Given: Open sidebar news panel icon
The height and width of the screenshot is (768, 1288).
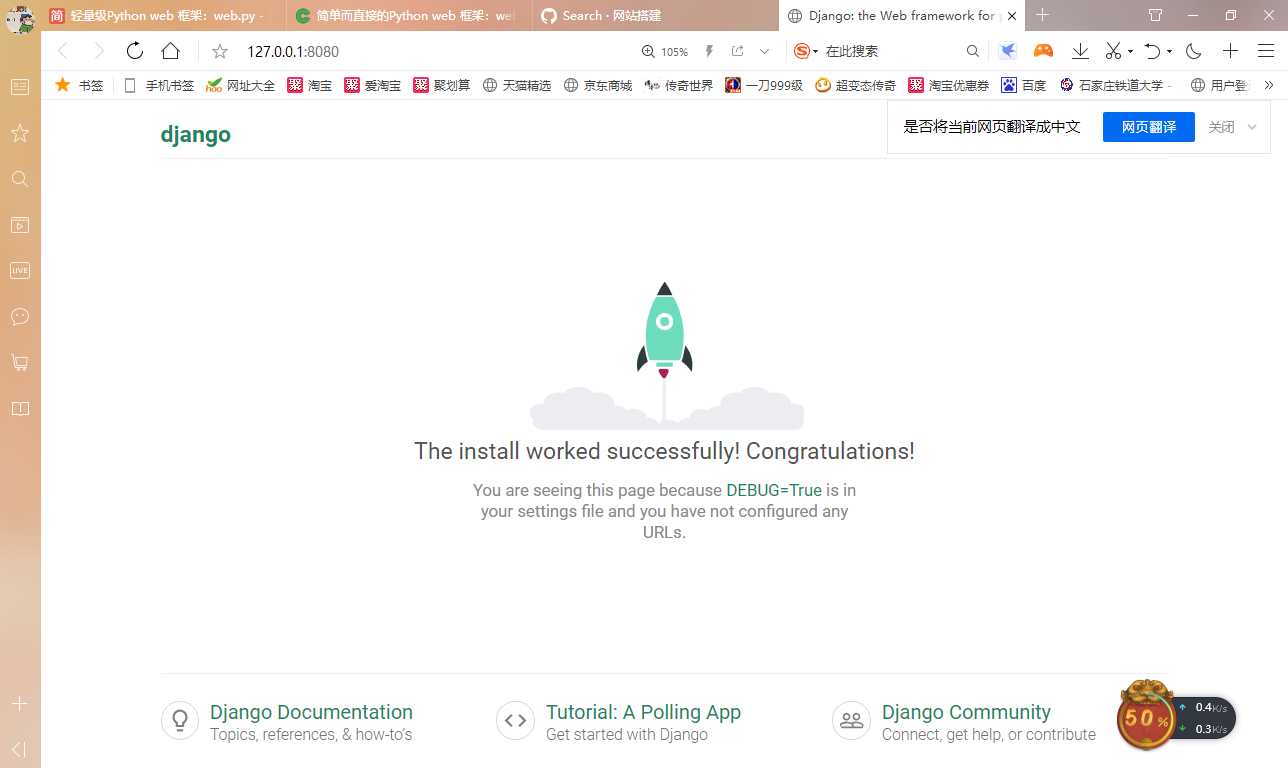Looking at the screenshot, I should click(x=19, y=87).
